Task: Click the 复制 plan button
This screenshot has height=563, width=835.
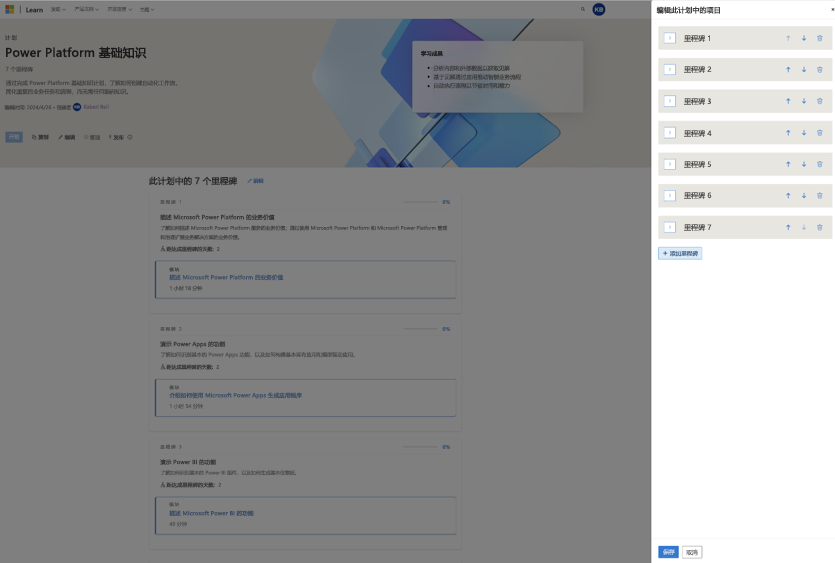Action: click(40, 137)
